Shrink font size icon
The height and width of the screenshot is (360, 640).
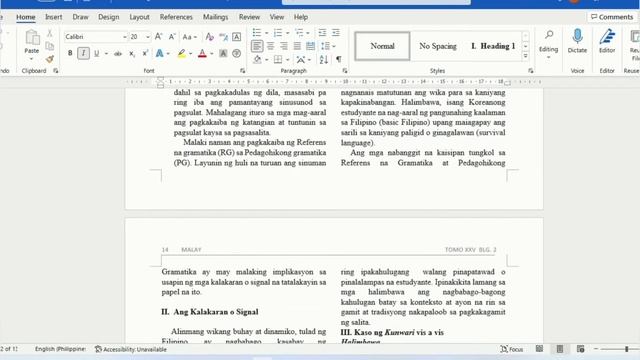tap(172, 37)
